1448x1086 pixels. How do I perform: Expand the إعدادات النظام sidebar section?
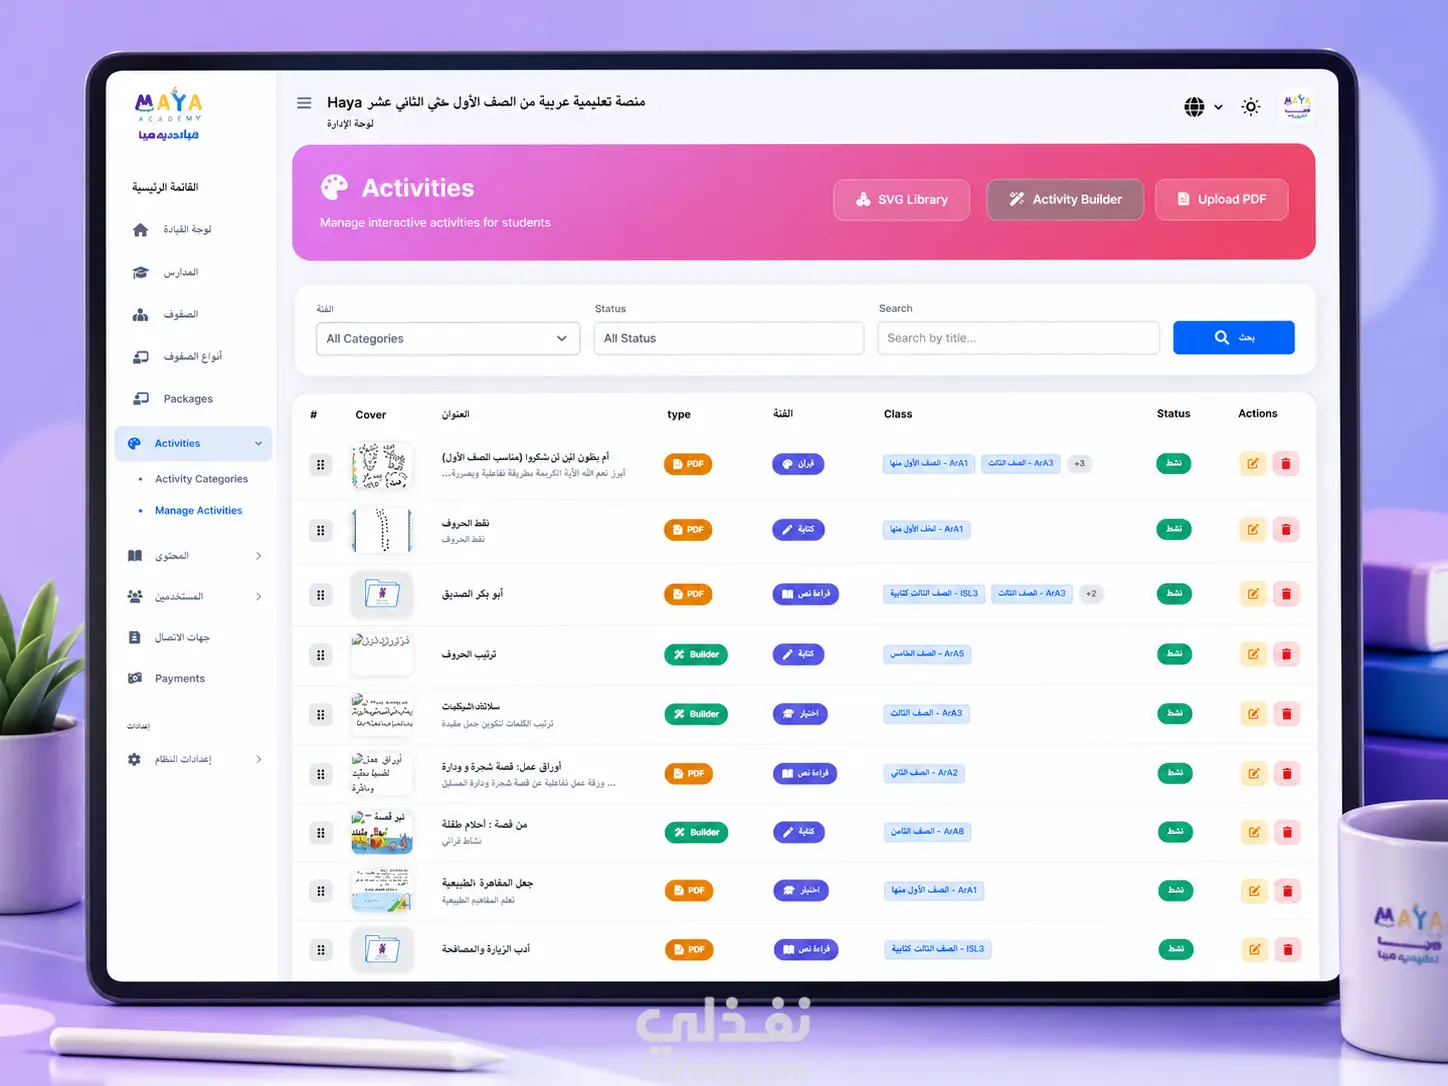coord(258,759)
